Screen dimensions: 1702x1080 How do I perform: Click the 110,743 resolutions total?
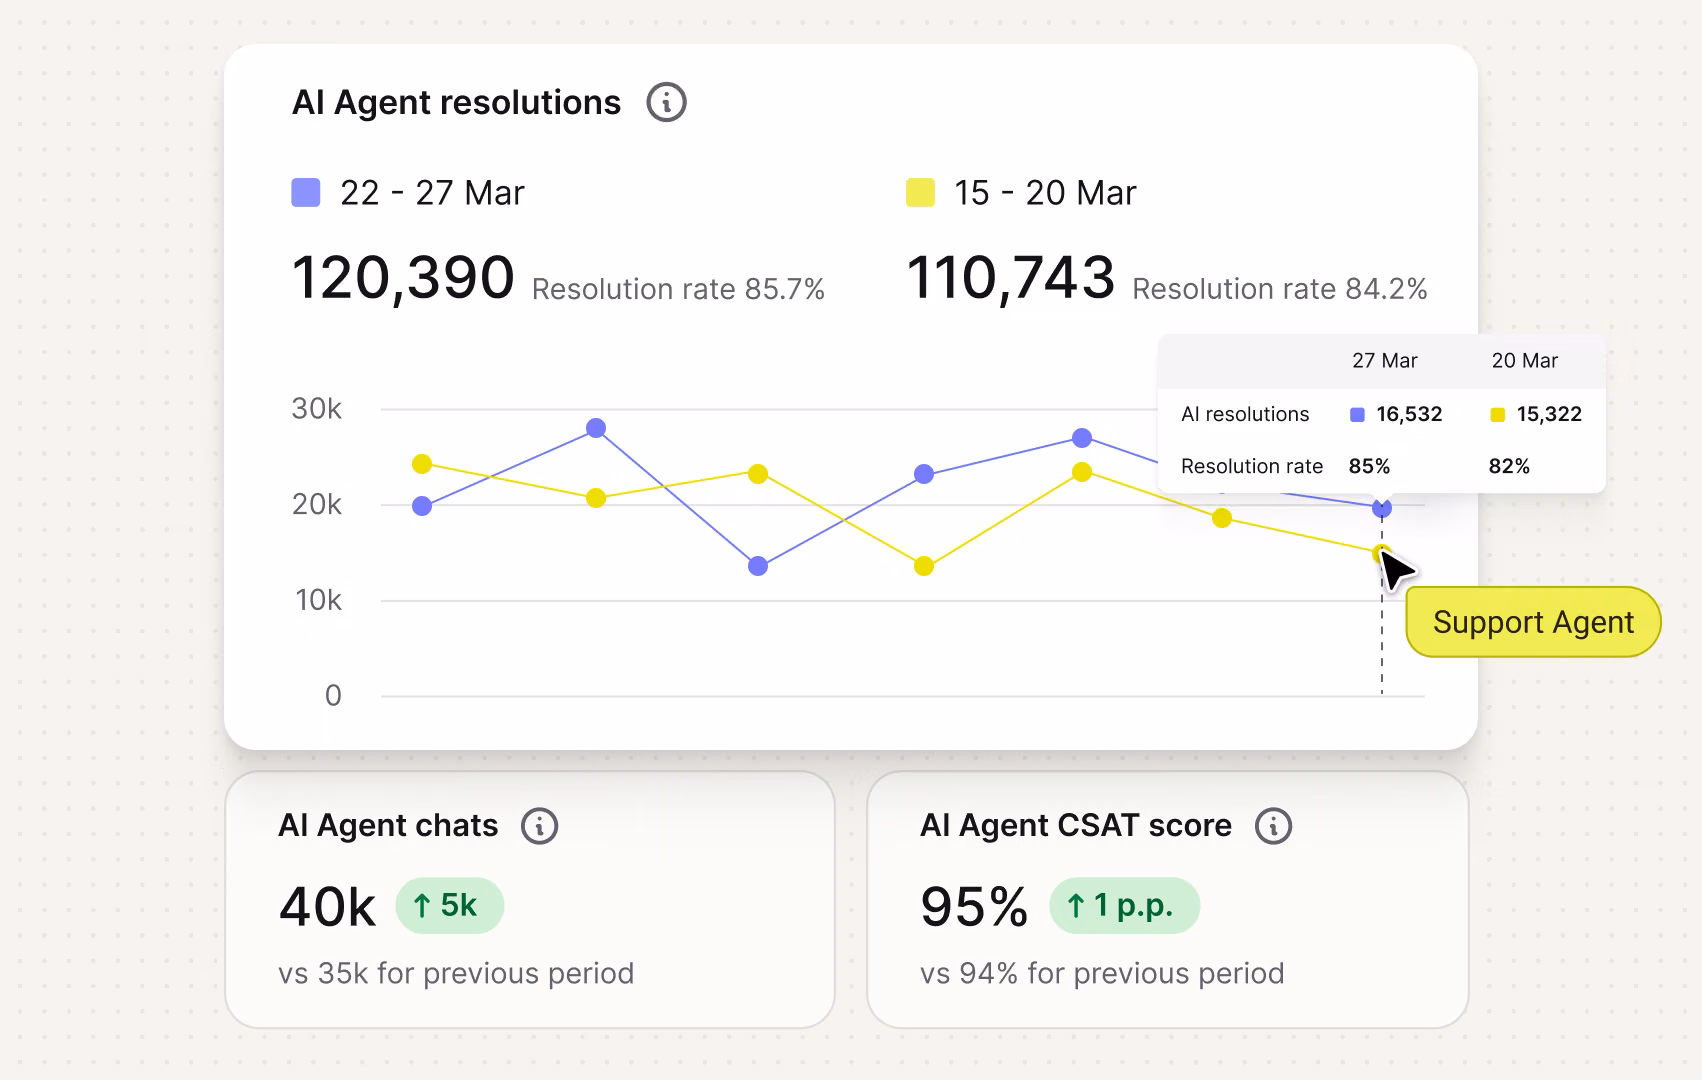(1010, 277)
